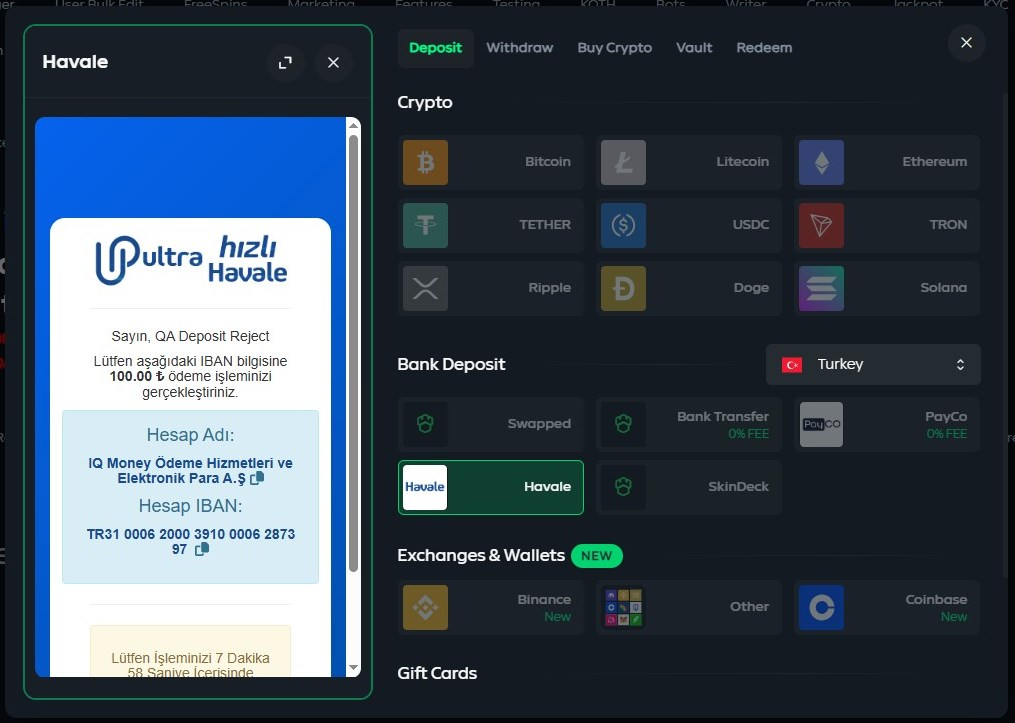
Task: Select the TRON logo icon
Action: pos(821,225)
